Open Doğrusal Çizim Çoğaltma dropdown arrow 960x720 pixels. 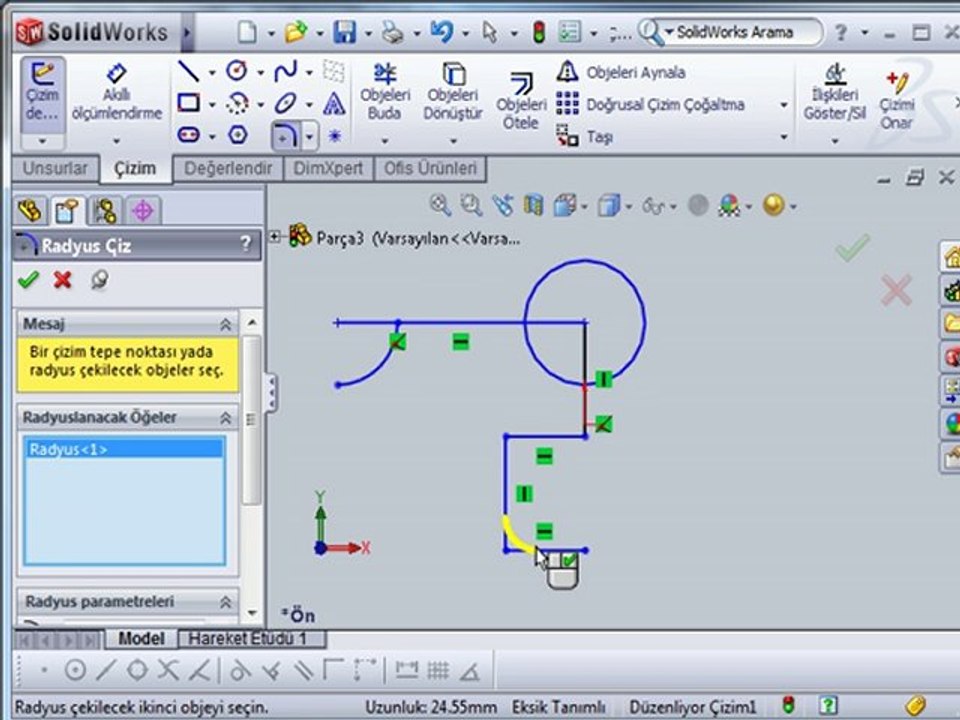[x=784, y=105]
